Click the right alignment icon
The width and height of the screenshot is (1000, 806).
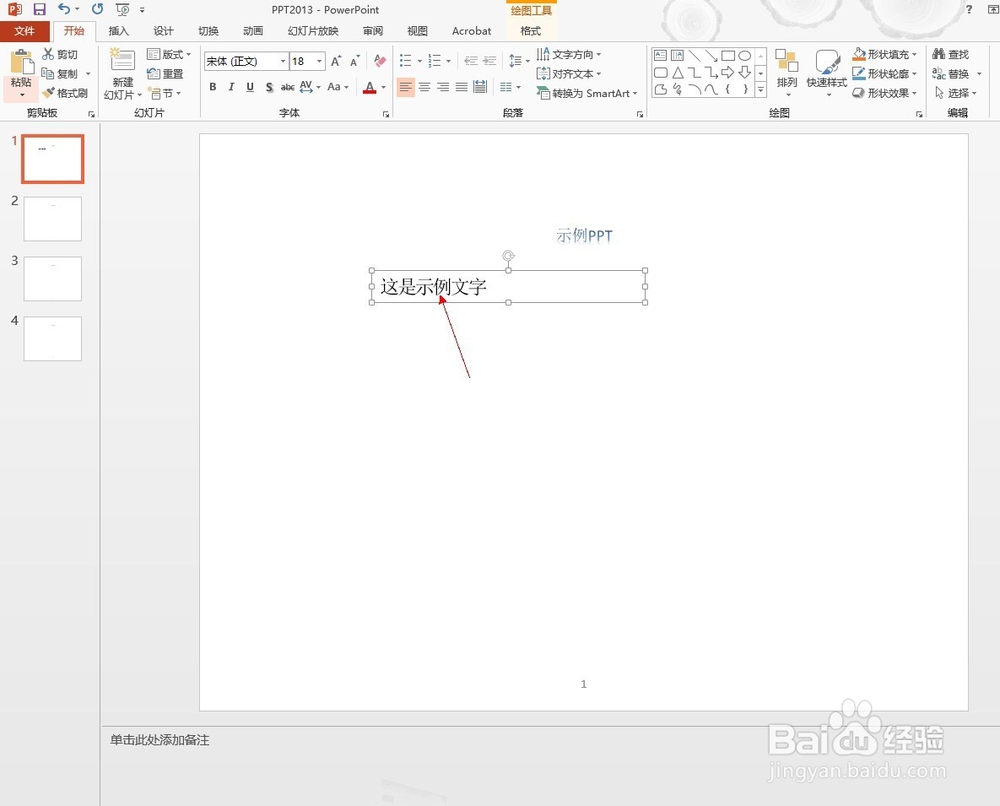tap(443, 88)
